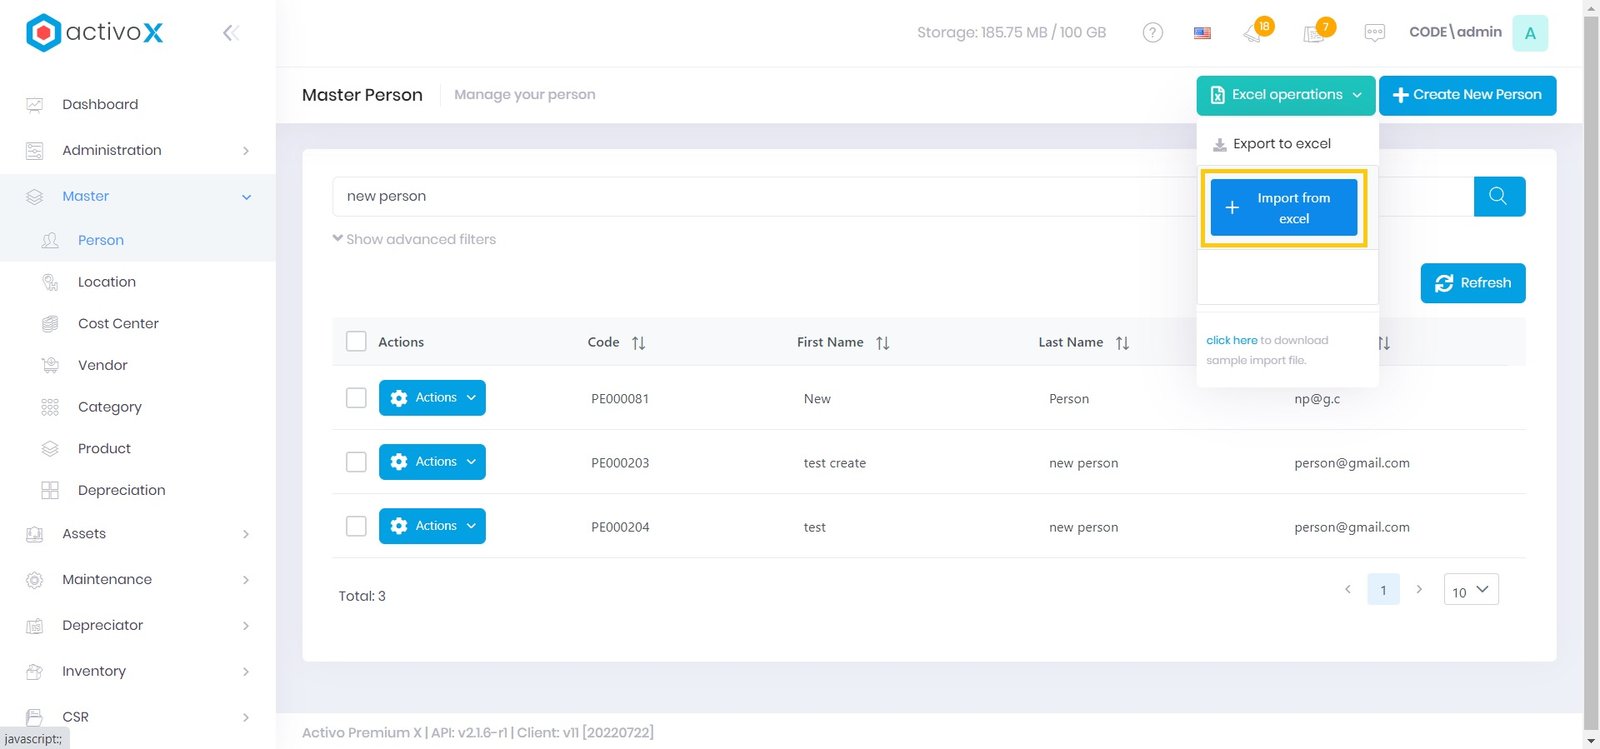Click the search text field containing 'new person'

click(760, 196)
